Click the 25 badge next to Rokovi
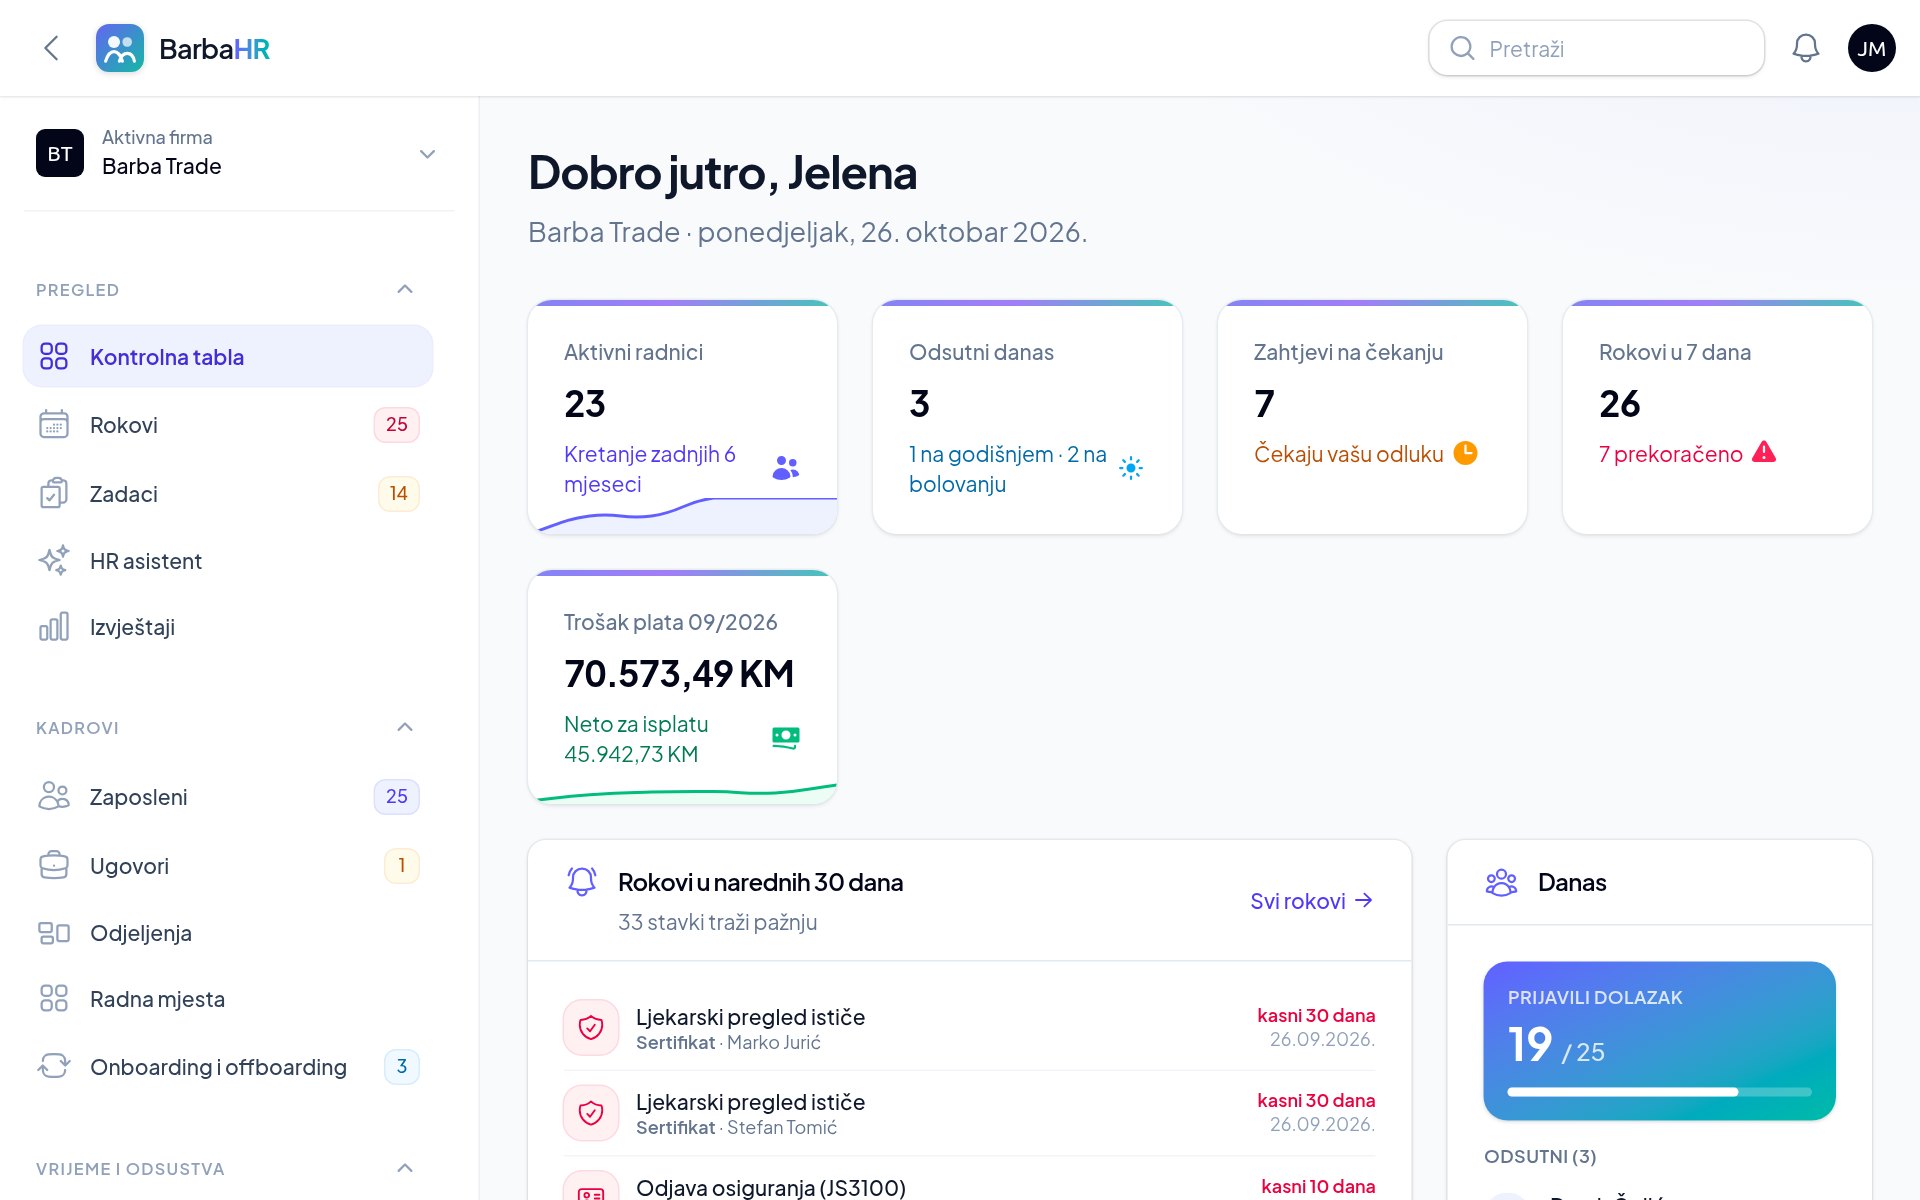The height and width of the screenshot is (1200, 1920). coord(396,424)
